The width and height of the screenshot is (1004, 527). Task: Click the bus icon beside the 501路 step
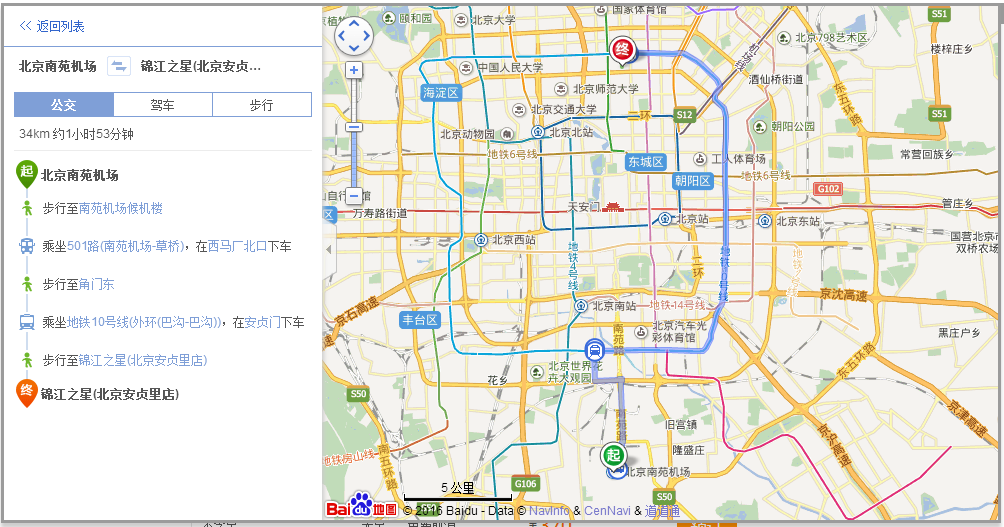pyautogui.click(x=27, y=246)
